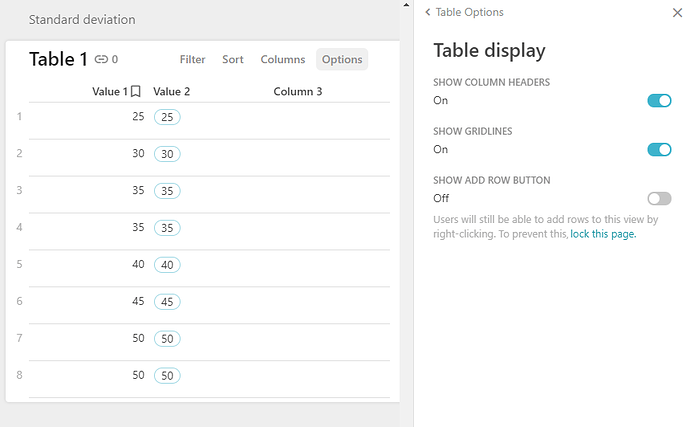
Task: Turn off Show Column Headers toggle
Action: point(659,100)
